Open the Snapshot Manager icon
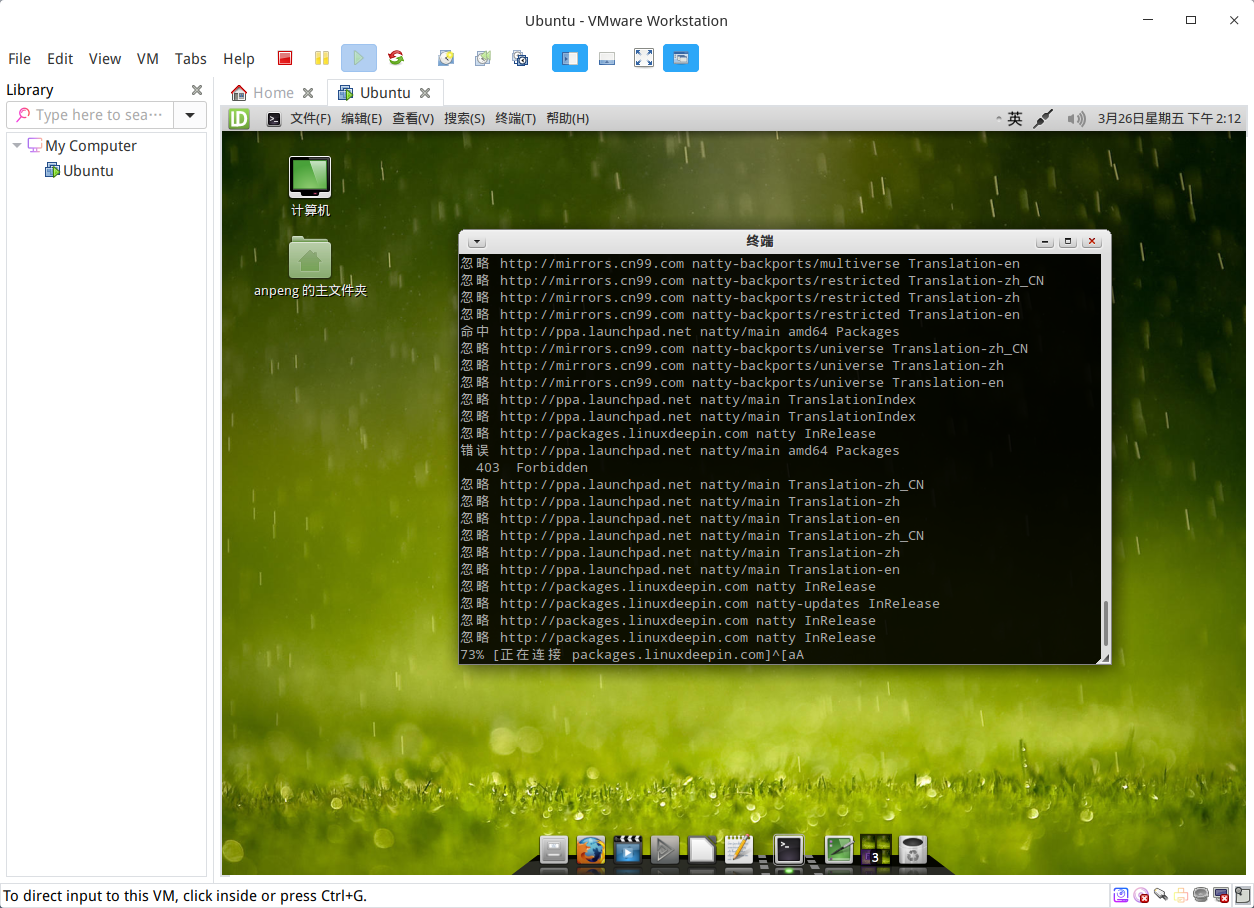This screenshot has height=908, width=1254. [520, 59]
